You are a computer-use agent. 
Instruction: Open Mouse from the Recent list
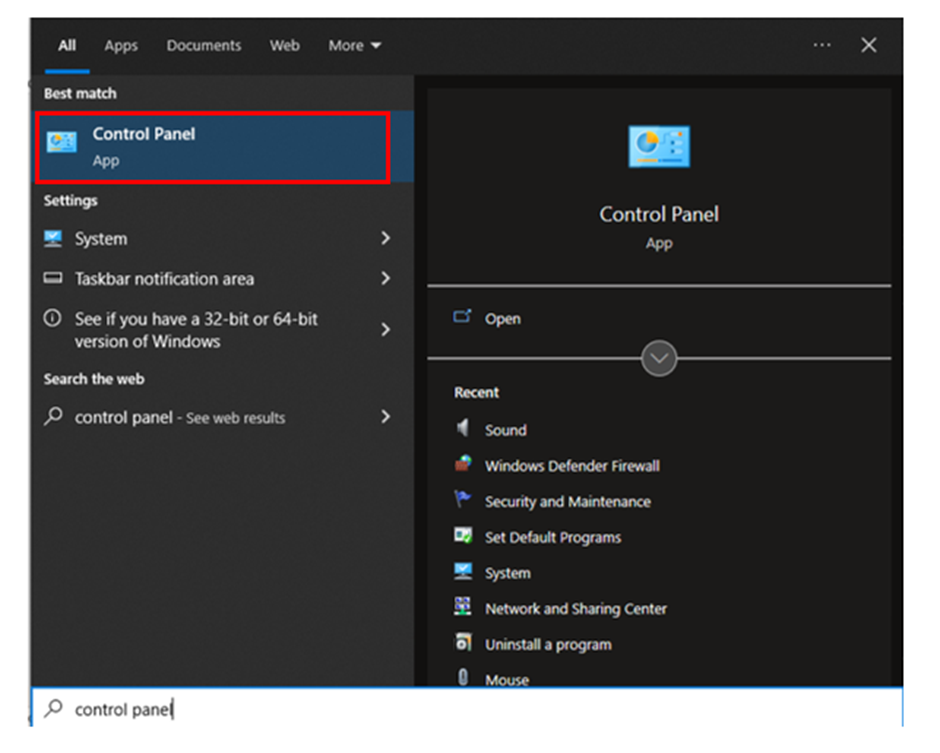(x=507, y=680)
